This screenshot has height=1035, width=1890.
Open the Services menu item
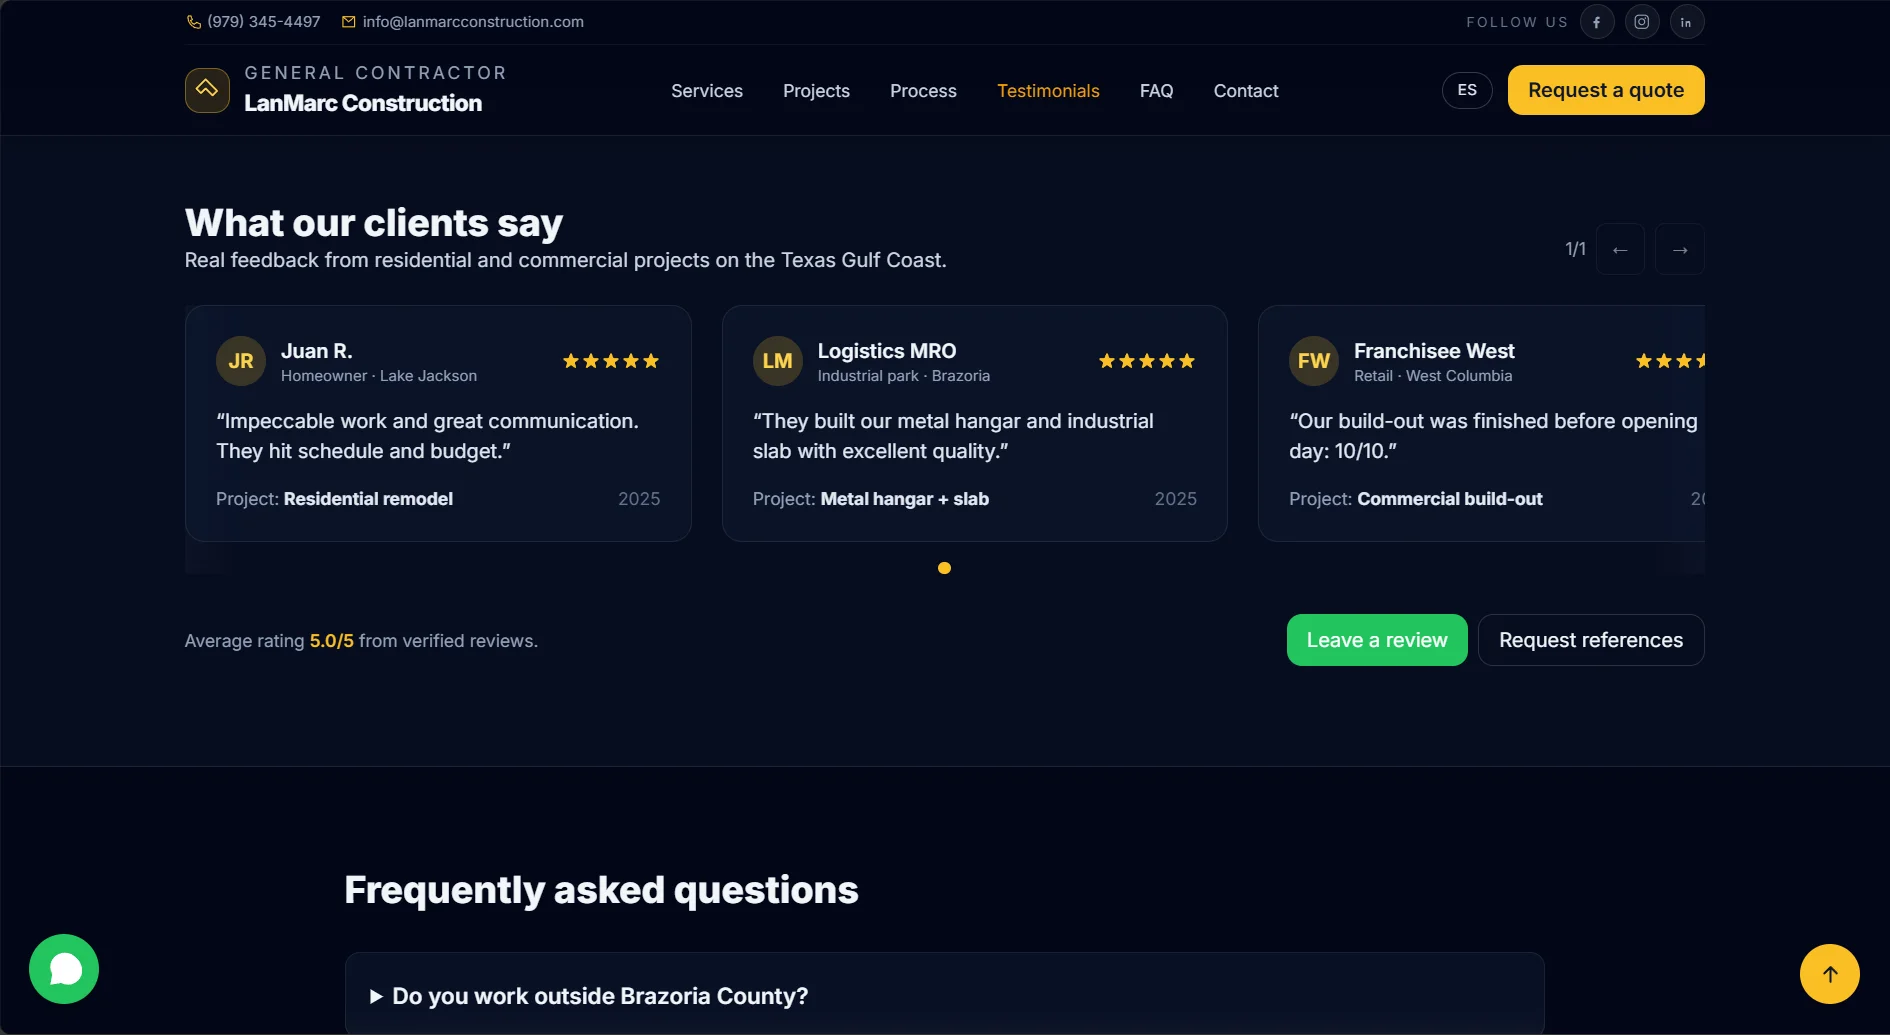pyautogui.click(x=706, y=91)
